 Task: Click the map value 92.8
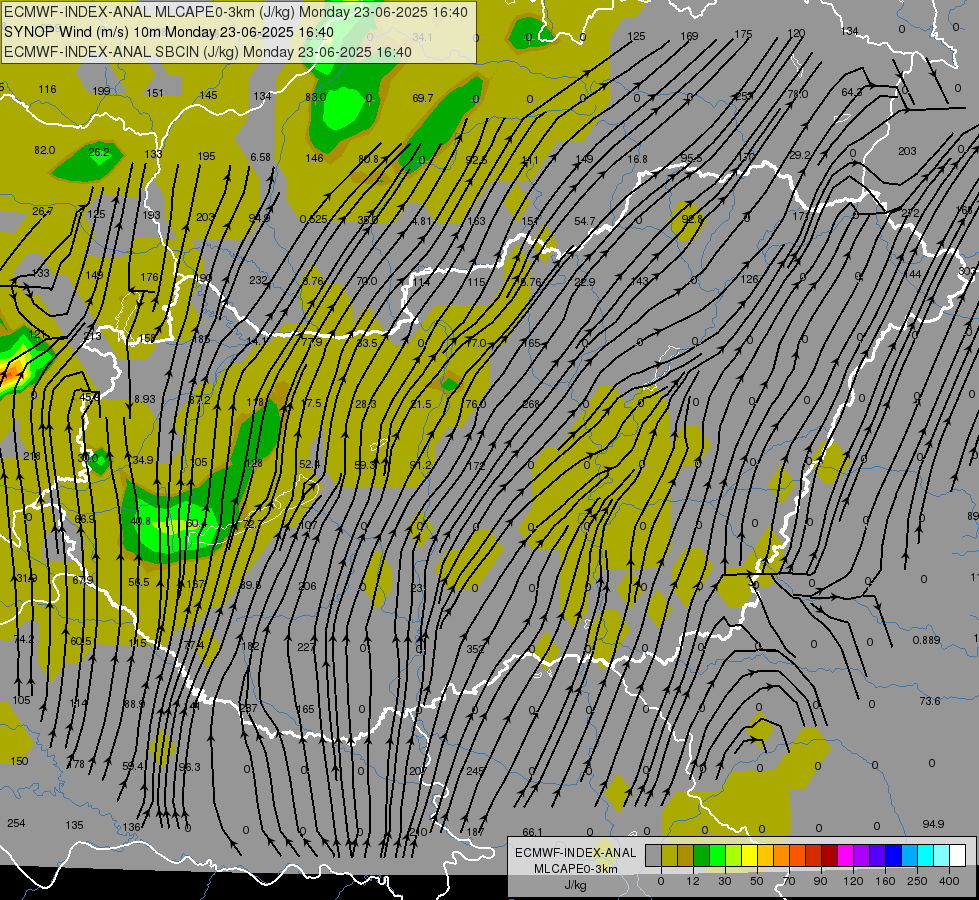[x=692, y=219]
